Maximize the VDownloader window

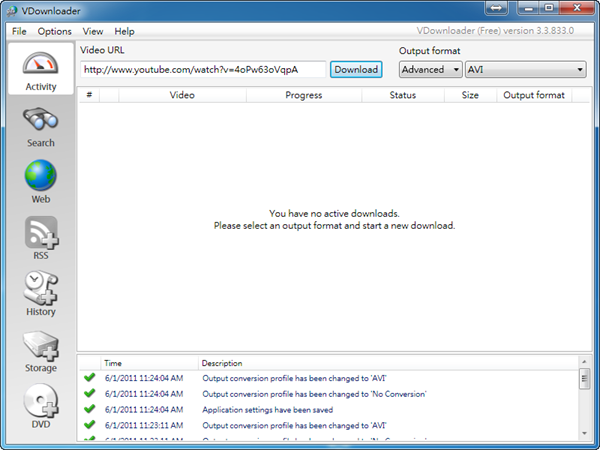[549, 8]
